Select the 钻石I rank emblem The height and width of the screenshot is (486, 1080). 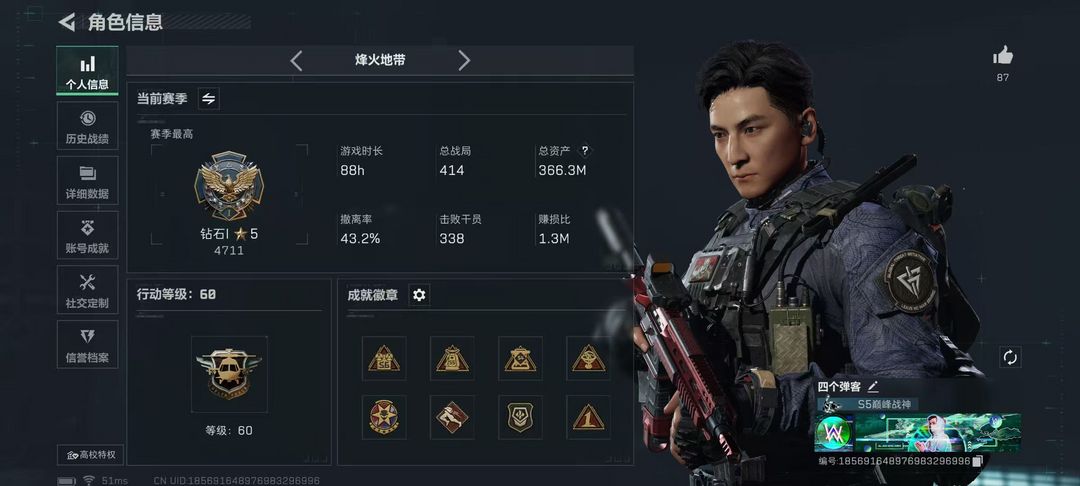click(x=229, y=186)
